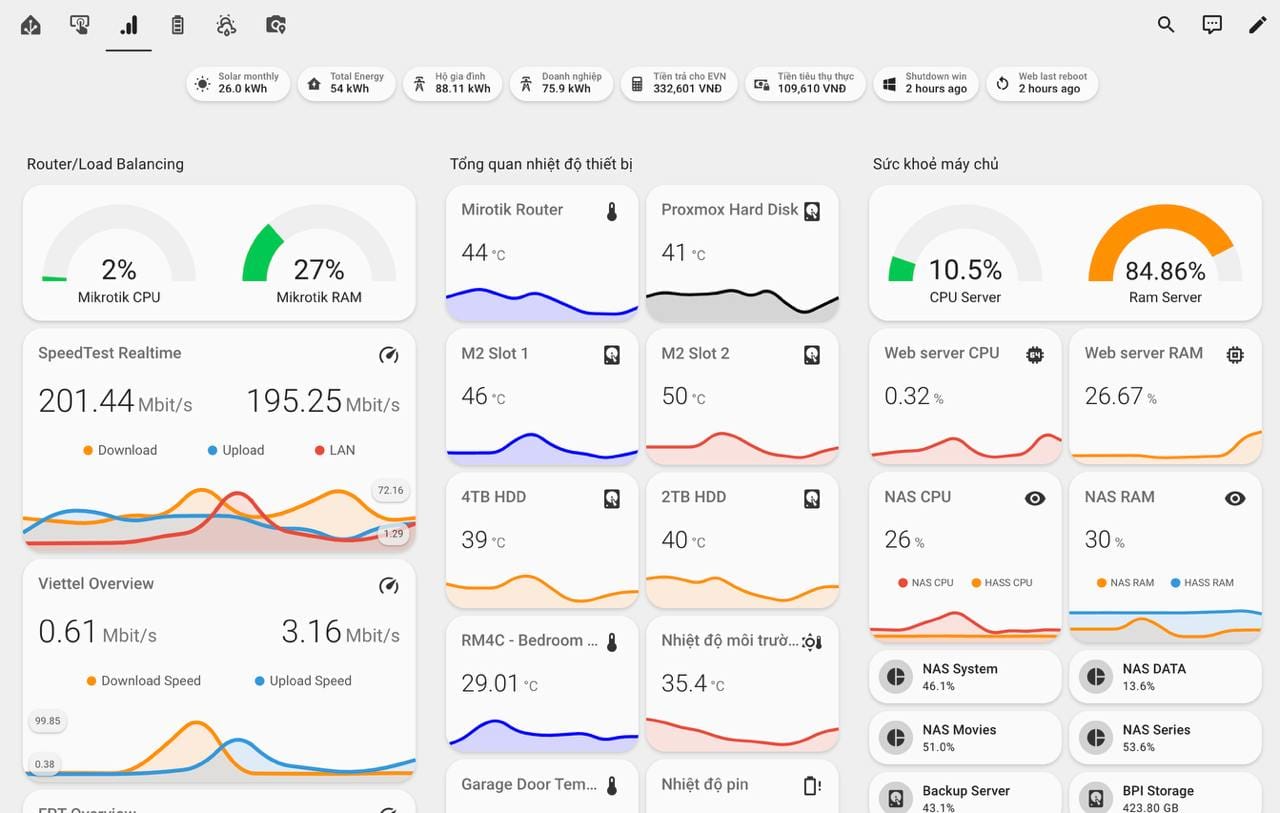Click the 35.4 °C environment temperature value
Image resolution: width=1280 pixels, height=813 pixels.
[693, 684]
